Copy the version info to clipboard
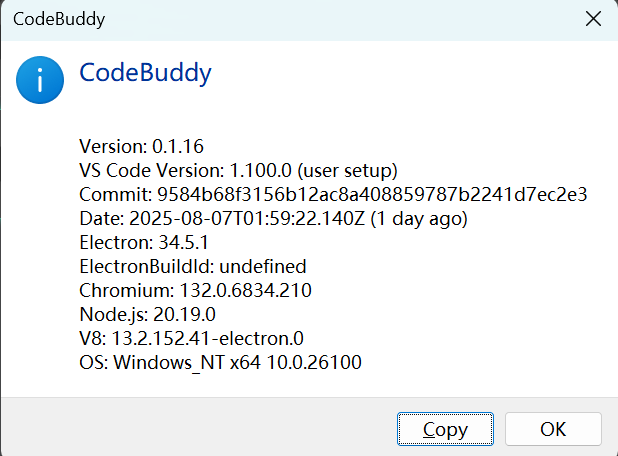Viewport: 618px width, 456px height. 445,429
